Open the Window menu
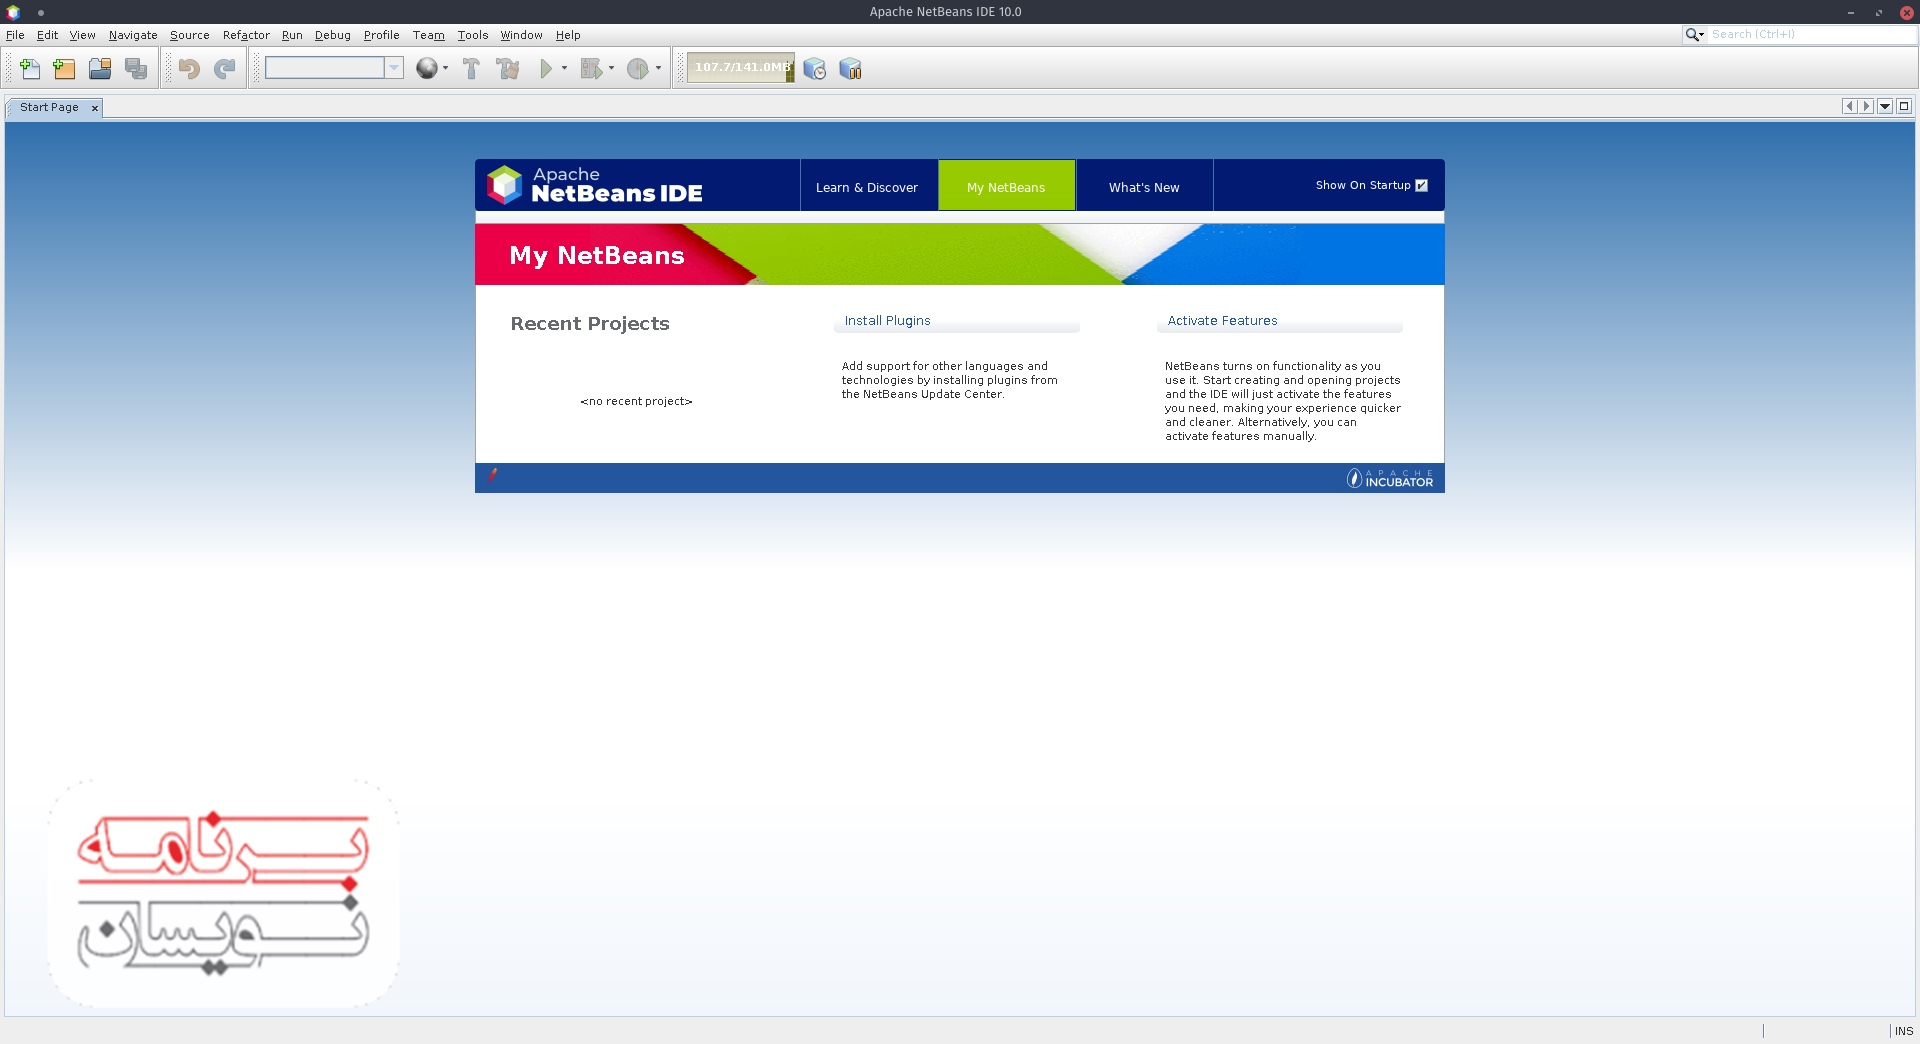 click(521, 35)
